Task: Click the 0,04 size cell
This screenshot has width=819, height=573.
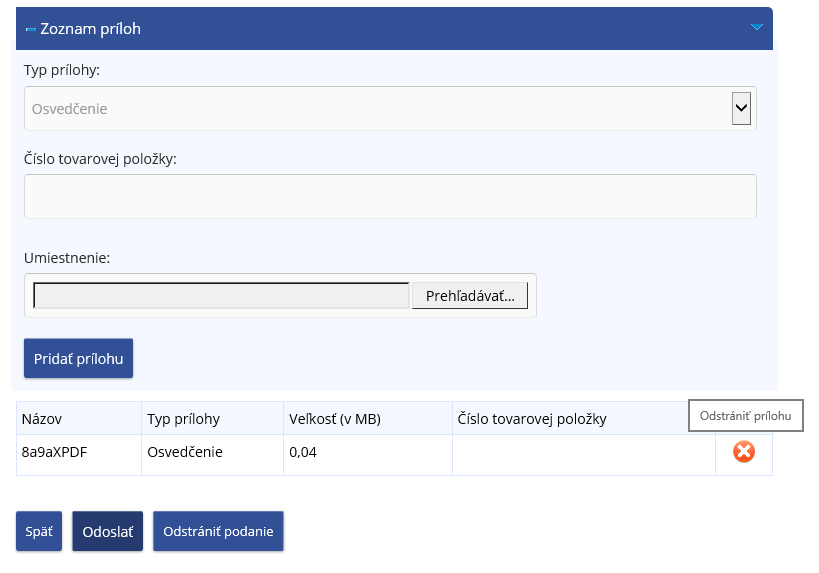Action: tap(303, 452)
